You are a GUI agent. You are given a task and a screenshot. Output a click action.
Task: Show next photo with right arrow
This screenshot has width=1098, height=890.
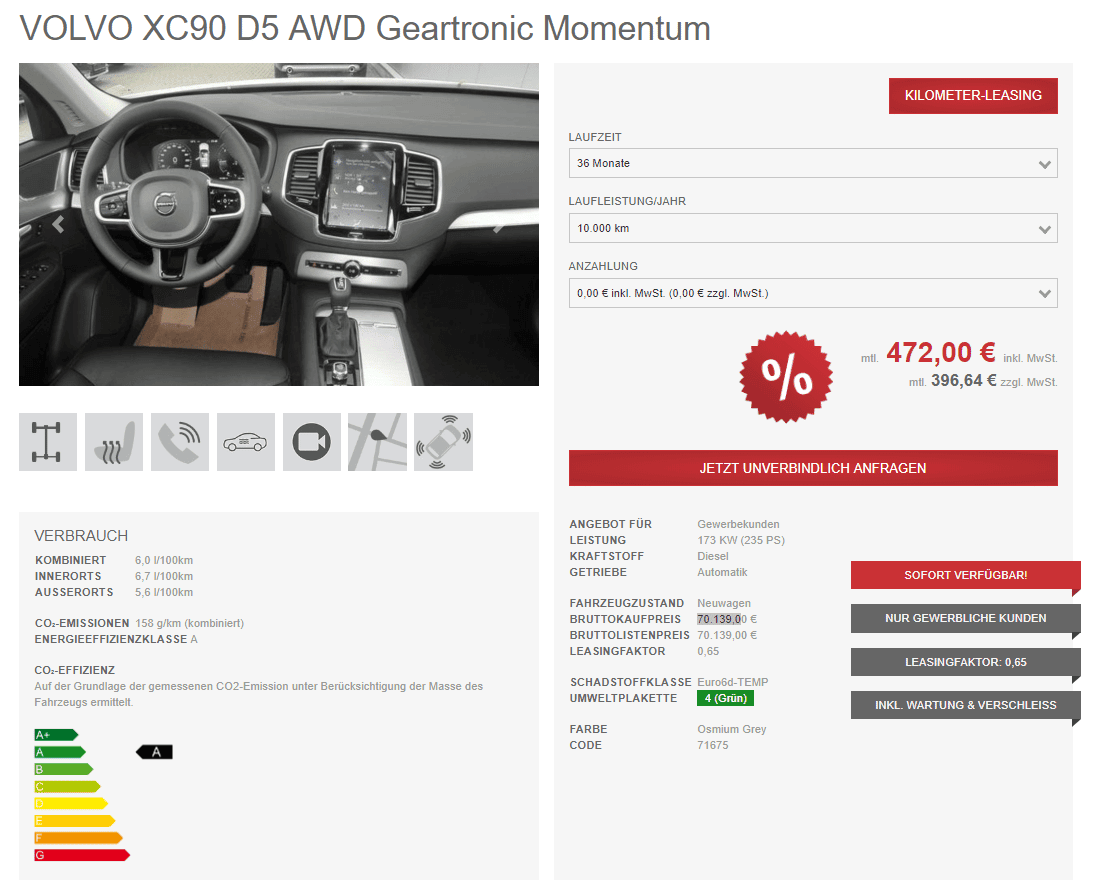[498, 224]
